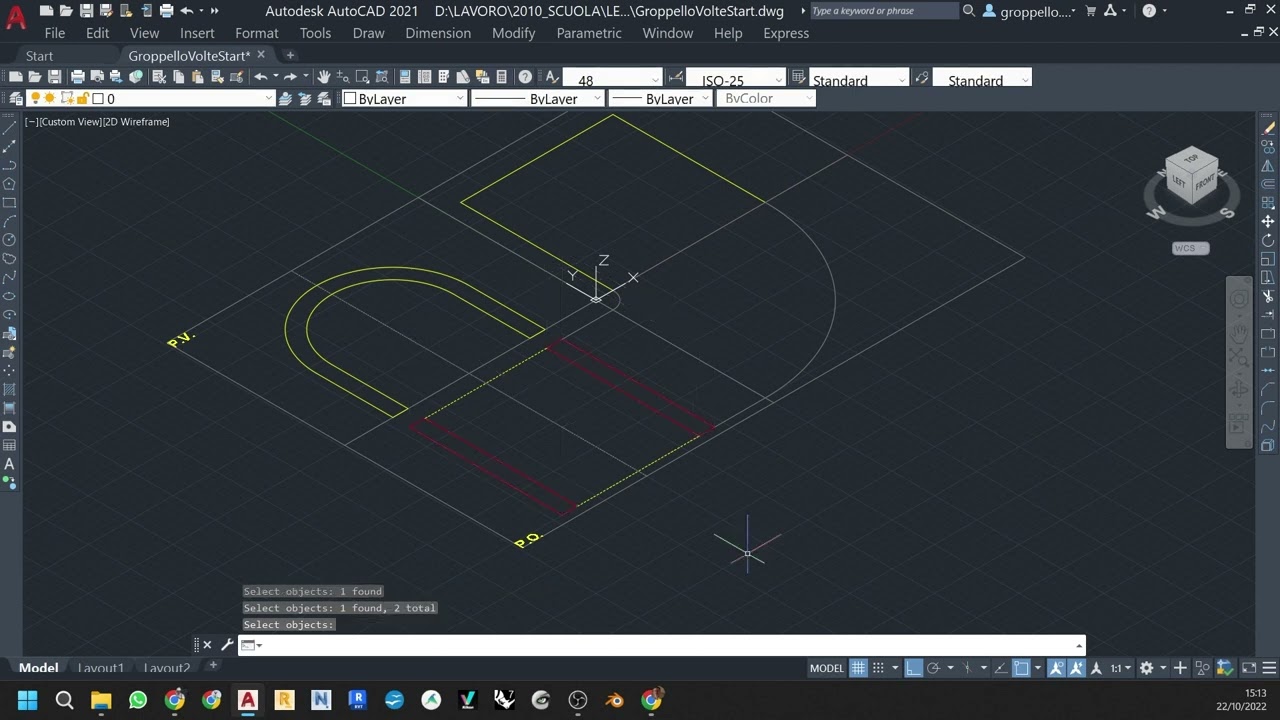Open the layer dropdown showing 0

pyautogui.click(x=268, y=98)
